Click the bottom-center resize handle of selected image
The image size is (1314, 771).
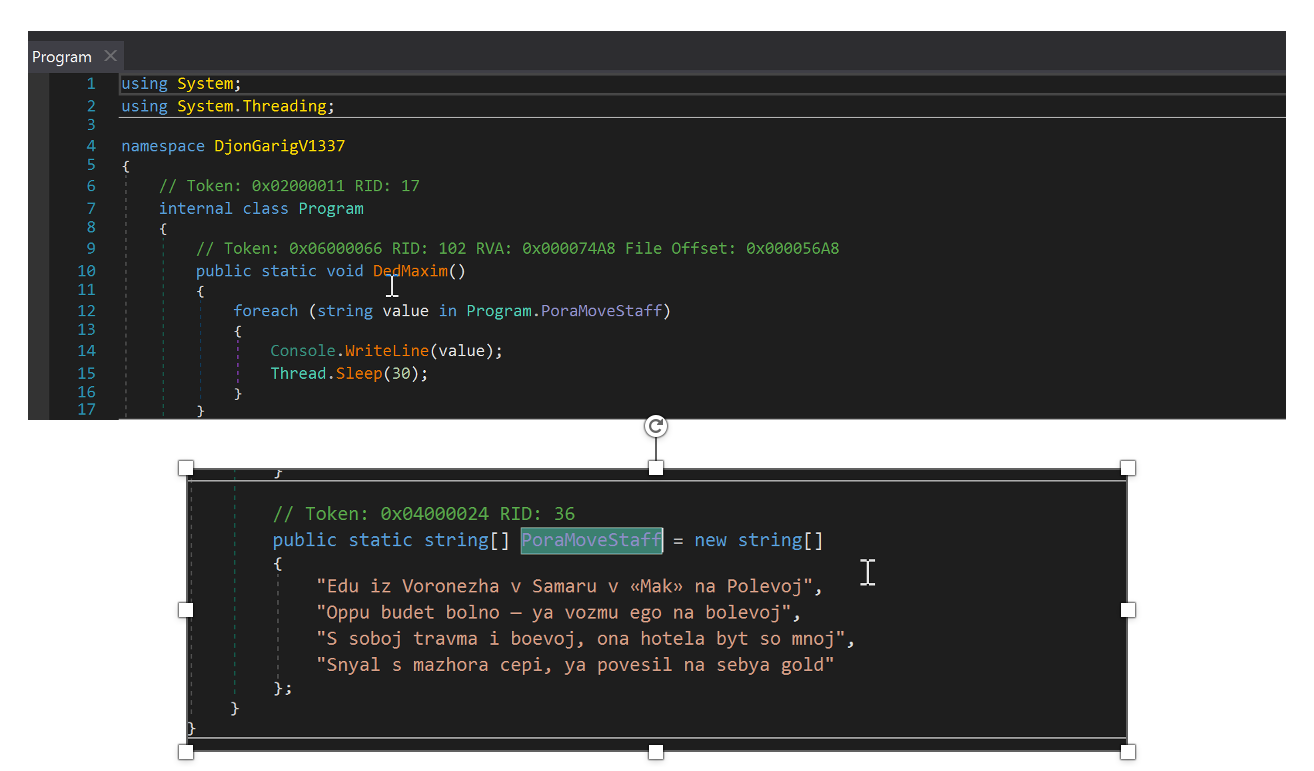[x=656, y=751]
